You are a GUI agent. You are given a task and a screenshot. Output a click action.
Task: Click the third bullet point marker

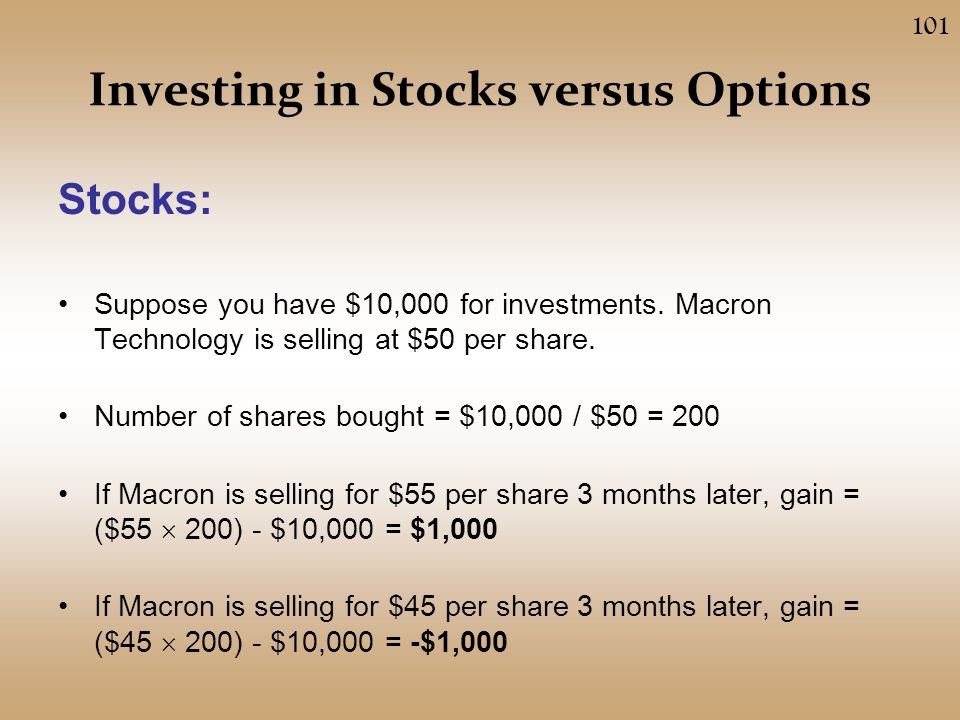[x=63, y=493]
